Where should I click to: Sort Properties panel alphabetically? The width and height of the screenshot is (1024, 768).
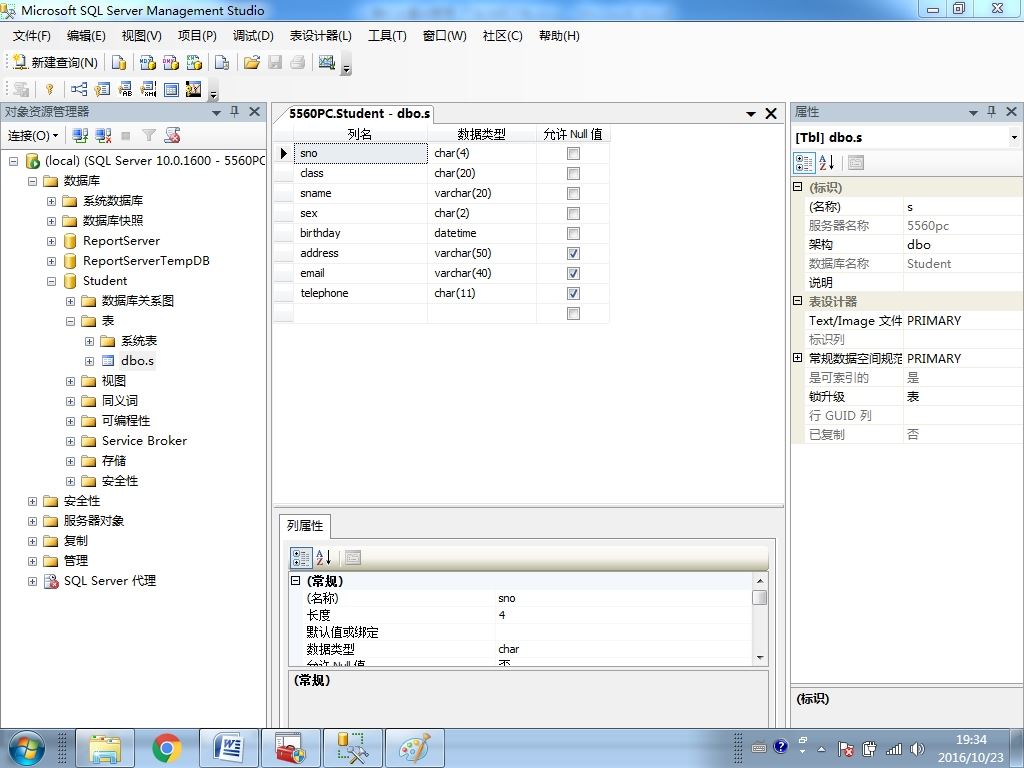(x=827, y=163)
